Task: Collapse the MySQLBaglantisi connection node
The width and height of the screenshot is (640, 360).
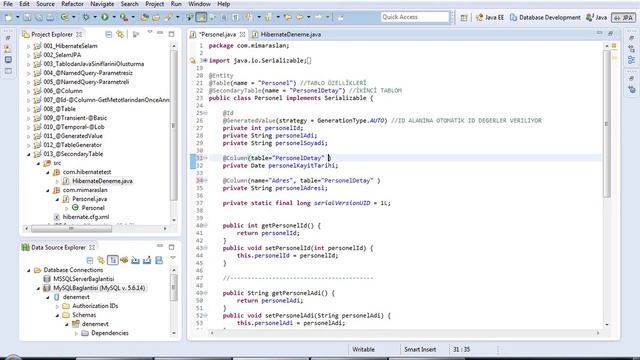Action: click(x=38, y=288)
